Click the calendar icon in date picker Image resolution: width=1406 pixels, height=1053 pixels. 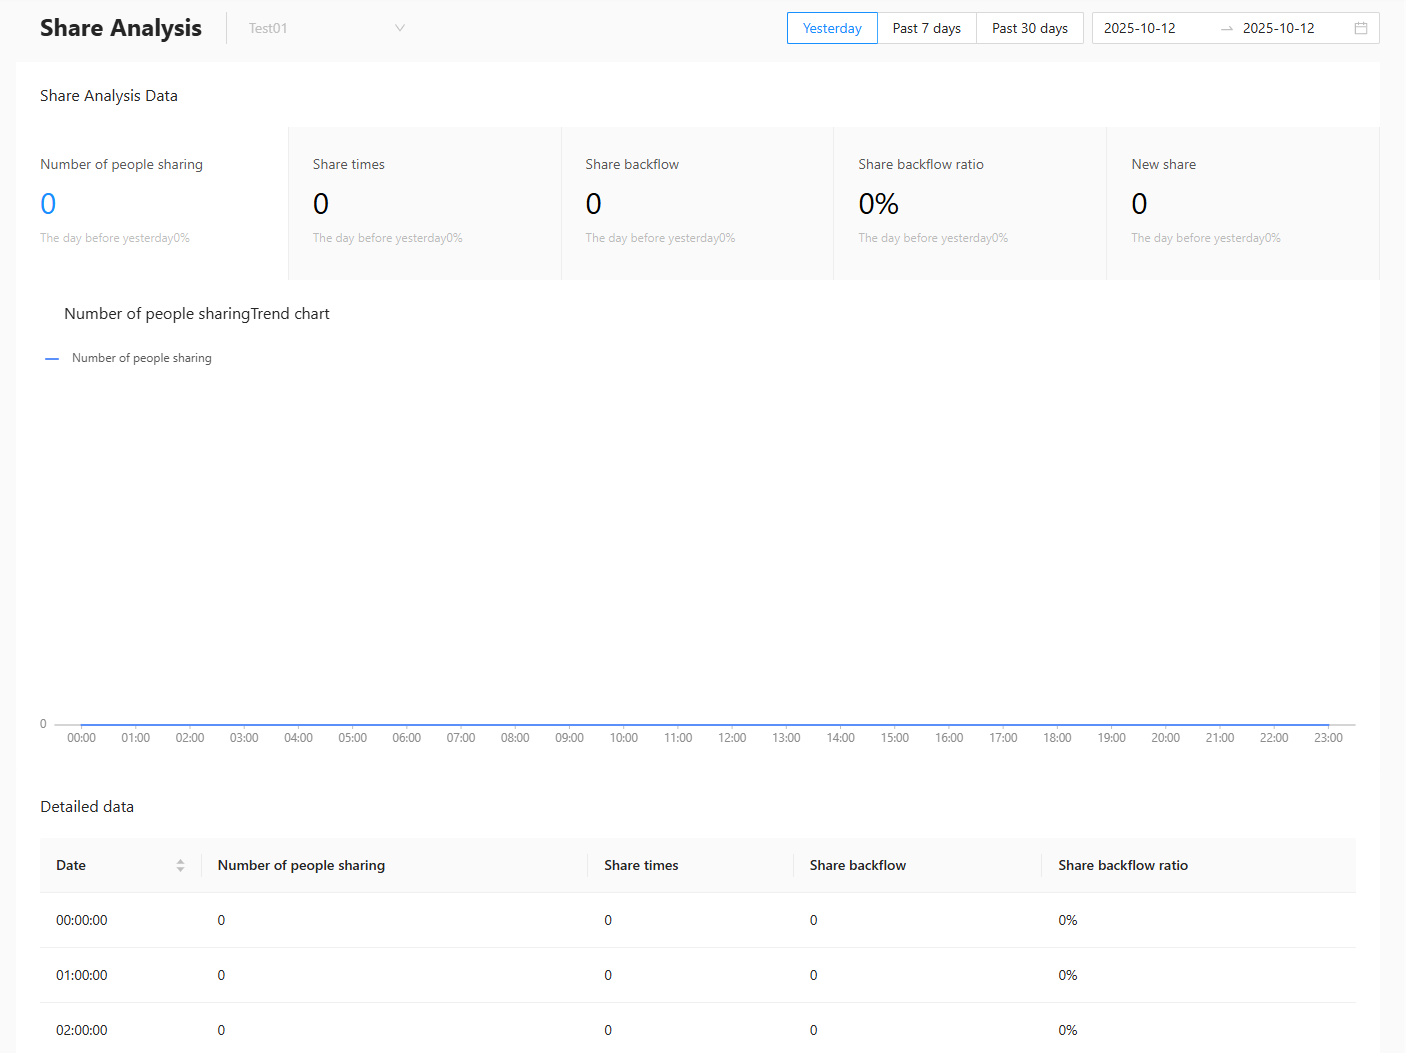[x=1360, y=28]
